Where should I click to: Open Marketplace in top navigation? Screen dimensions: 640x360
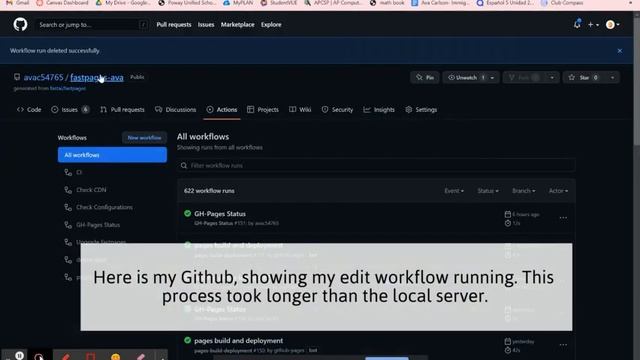coord(237,24)
